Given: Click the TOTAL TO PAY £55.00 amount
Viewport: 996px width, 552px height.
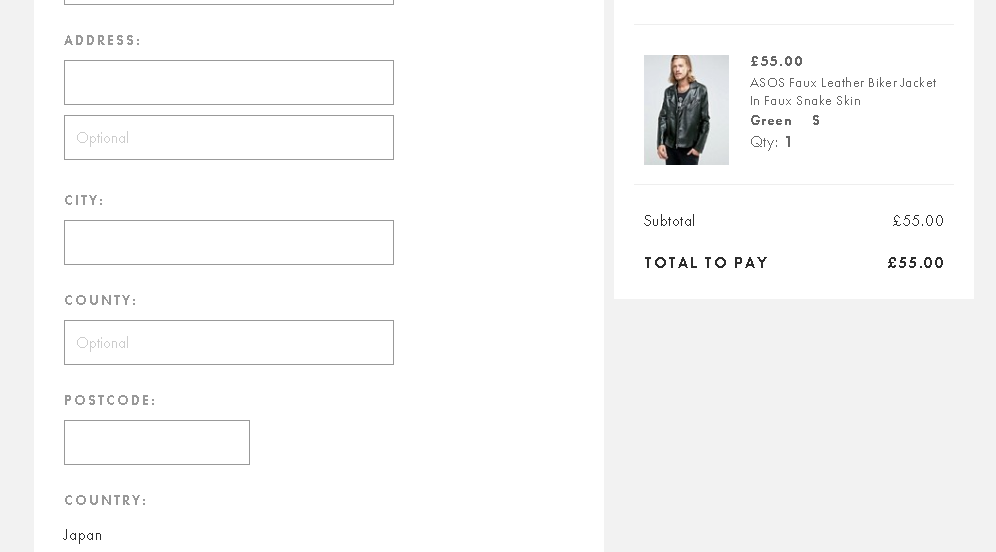Looking at the screenshot, I should click(x=916, y=263).
